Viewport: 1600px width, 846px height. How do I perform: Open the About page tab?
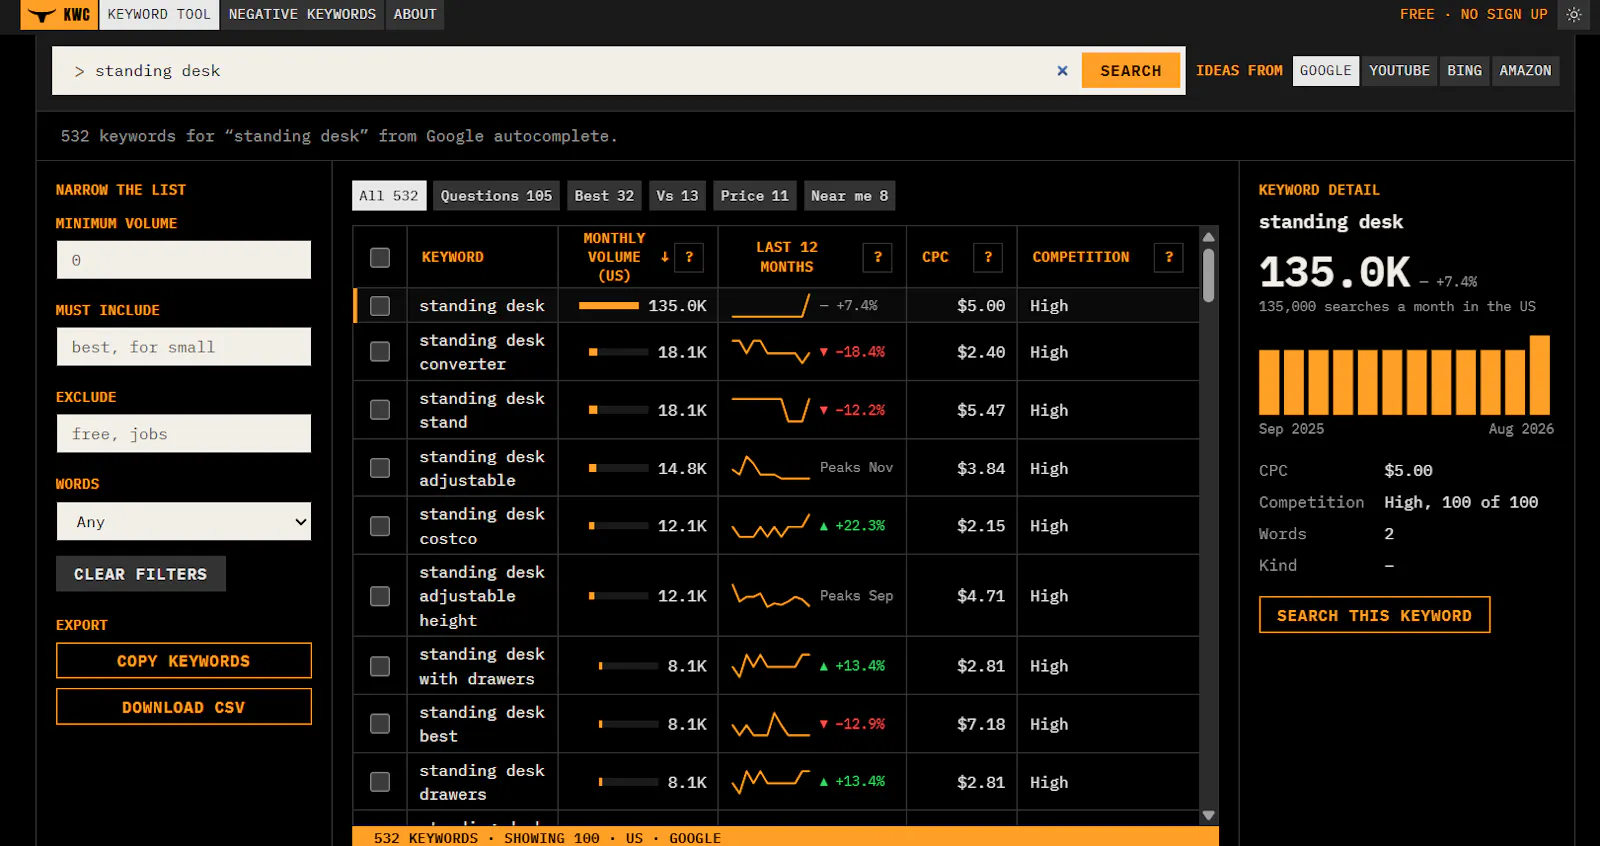[x=415, y=15]
